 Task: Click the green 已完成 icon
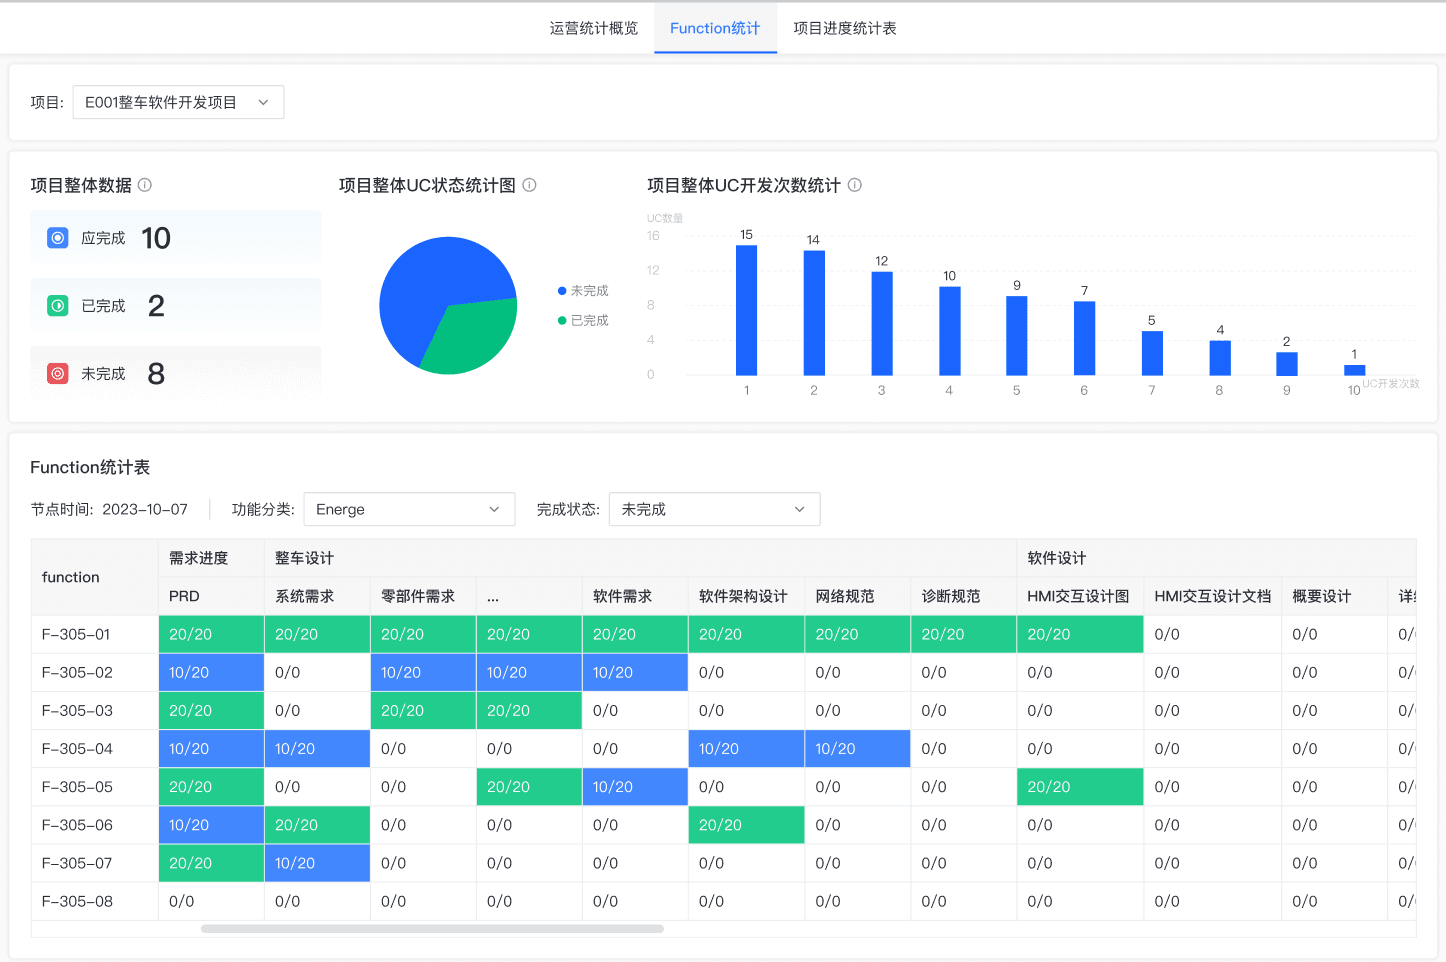(x=58, y=306)
